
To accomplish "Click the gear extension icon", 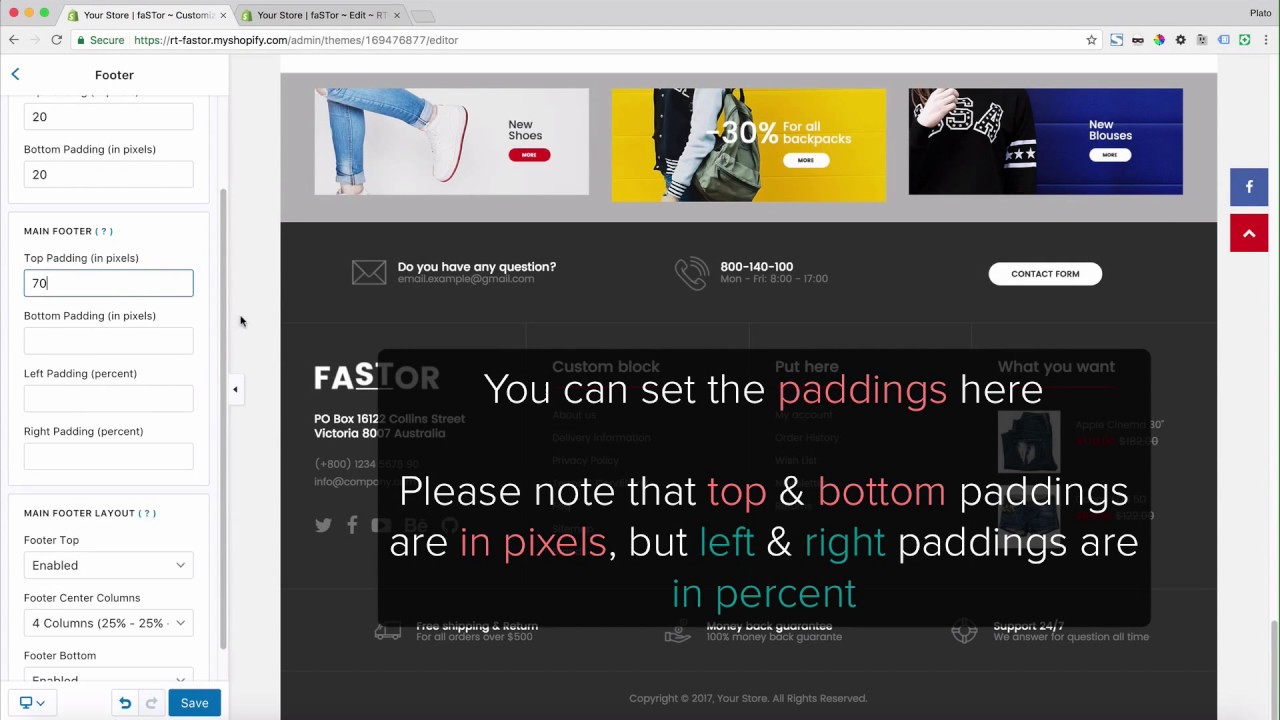I will click(1180, 40).
